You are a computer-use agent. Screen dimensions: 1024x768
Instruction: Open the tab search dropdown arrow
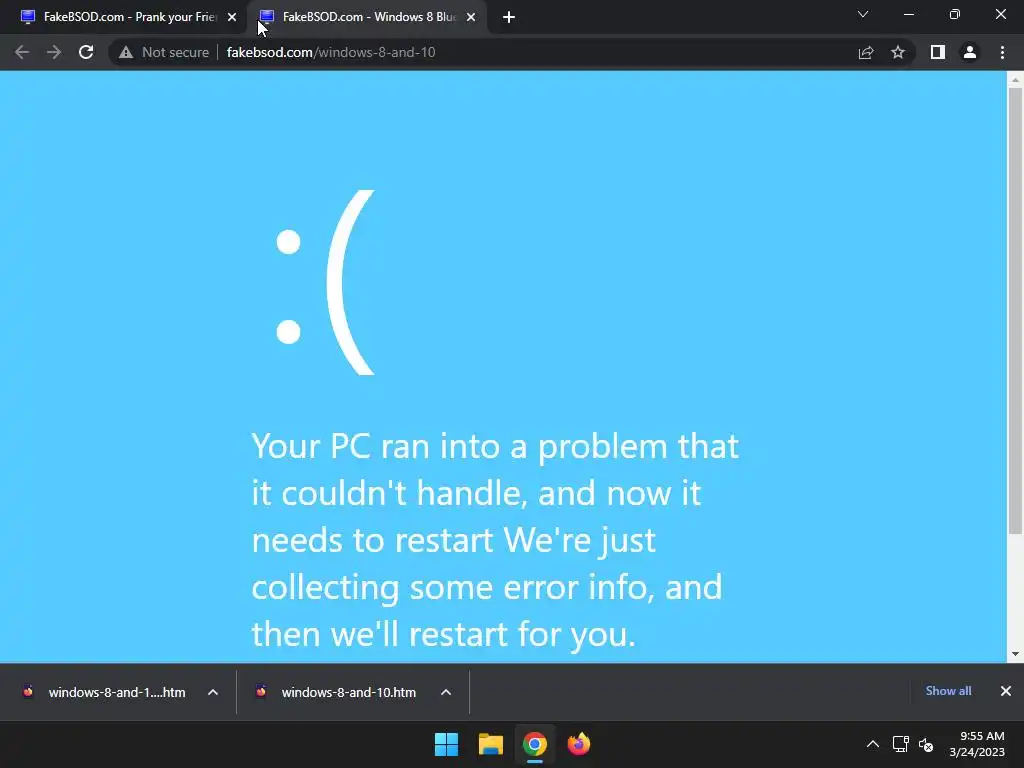[863, 14]
